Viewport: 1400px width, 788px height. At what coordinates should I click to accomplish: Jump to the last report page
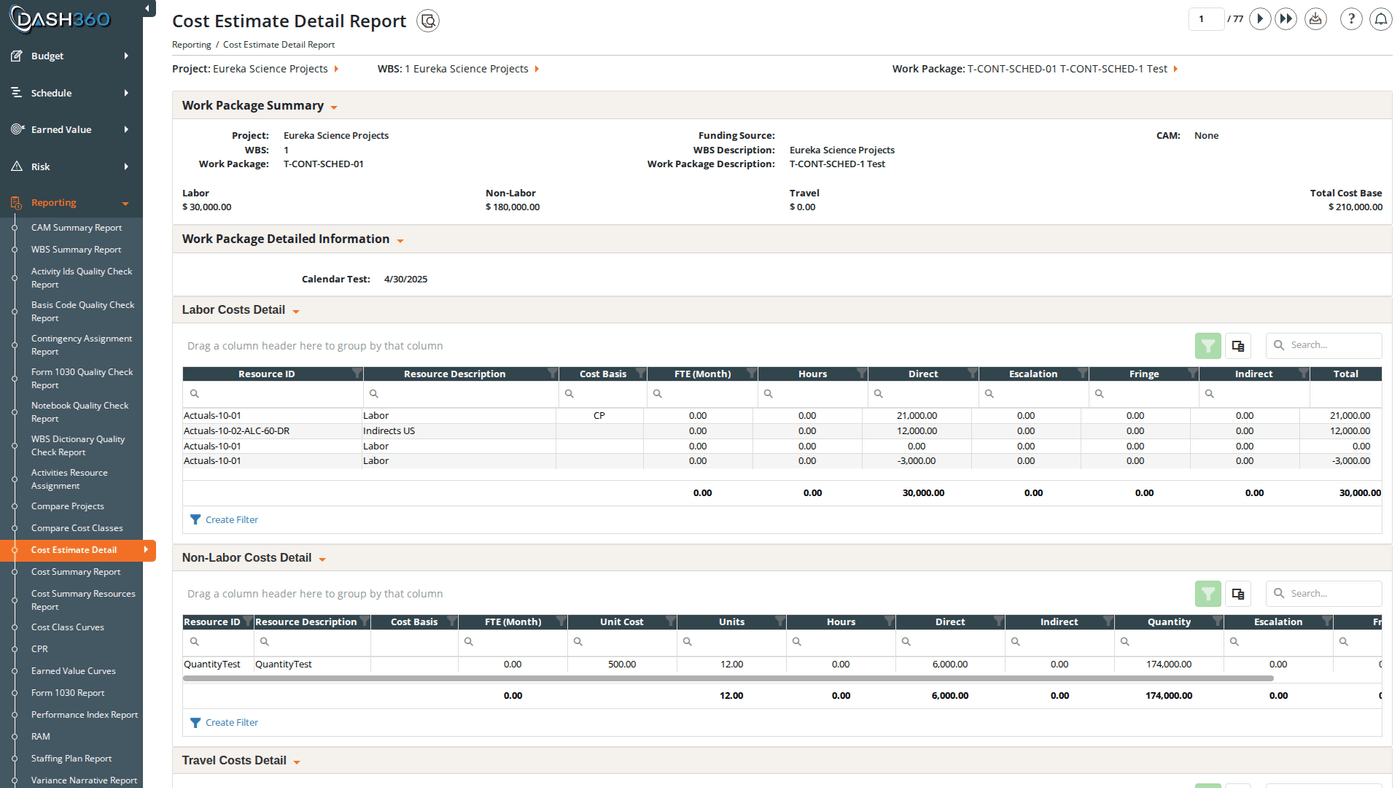click(x=1286, y=19)
